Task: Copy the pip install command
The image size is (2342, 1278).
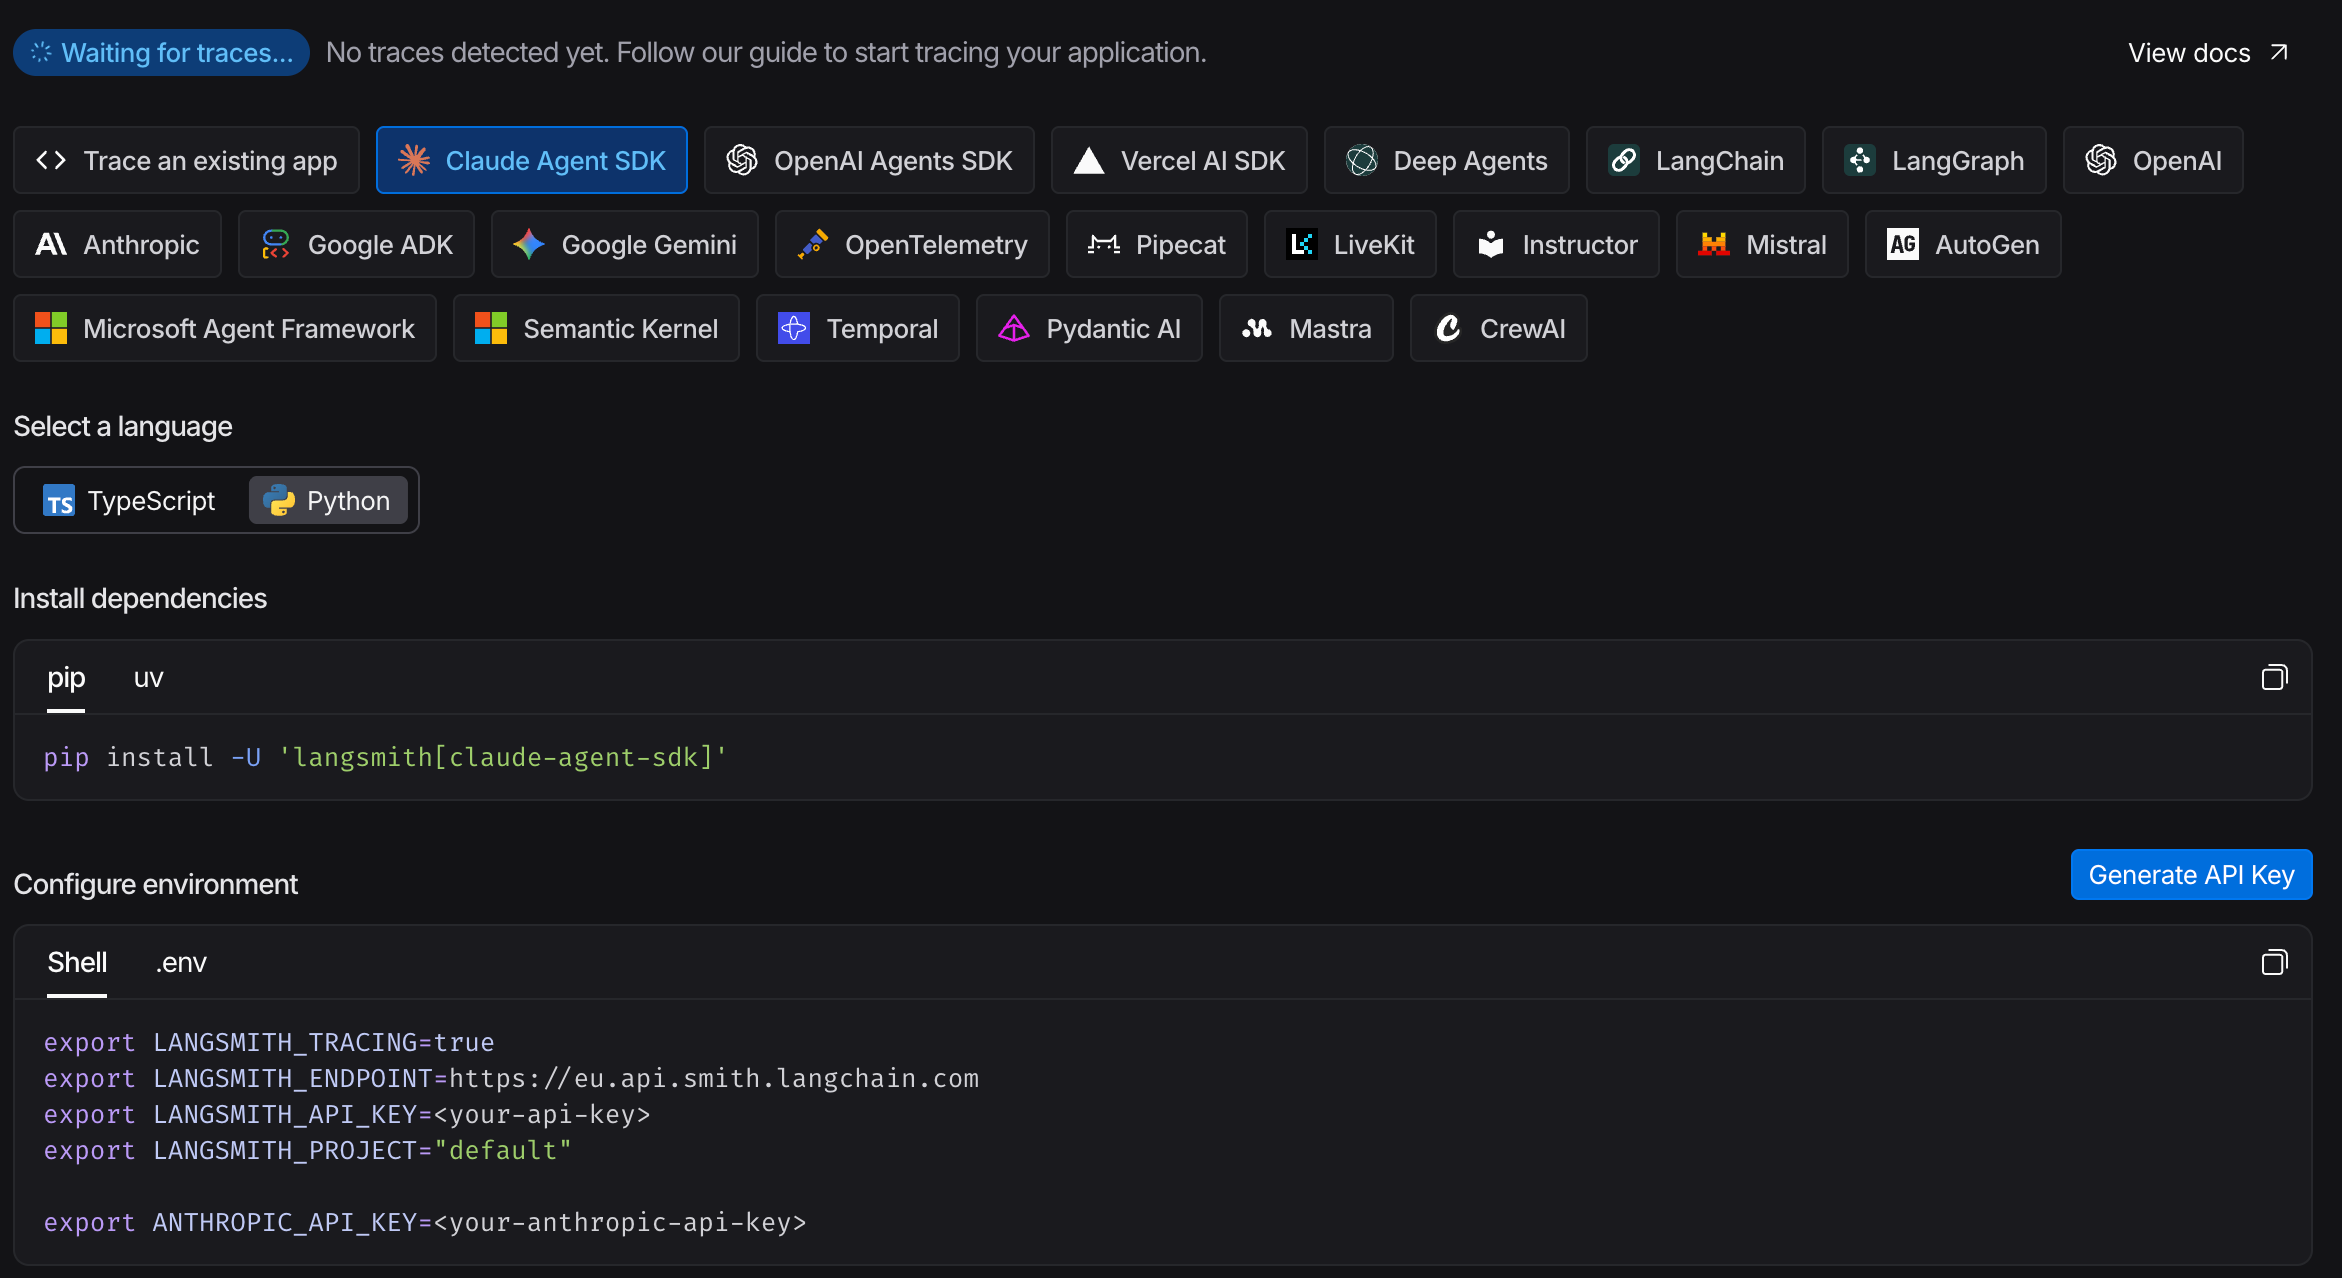Action: (x=2274, y=678)
